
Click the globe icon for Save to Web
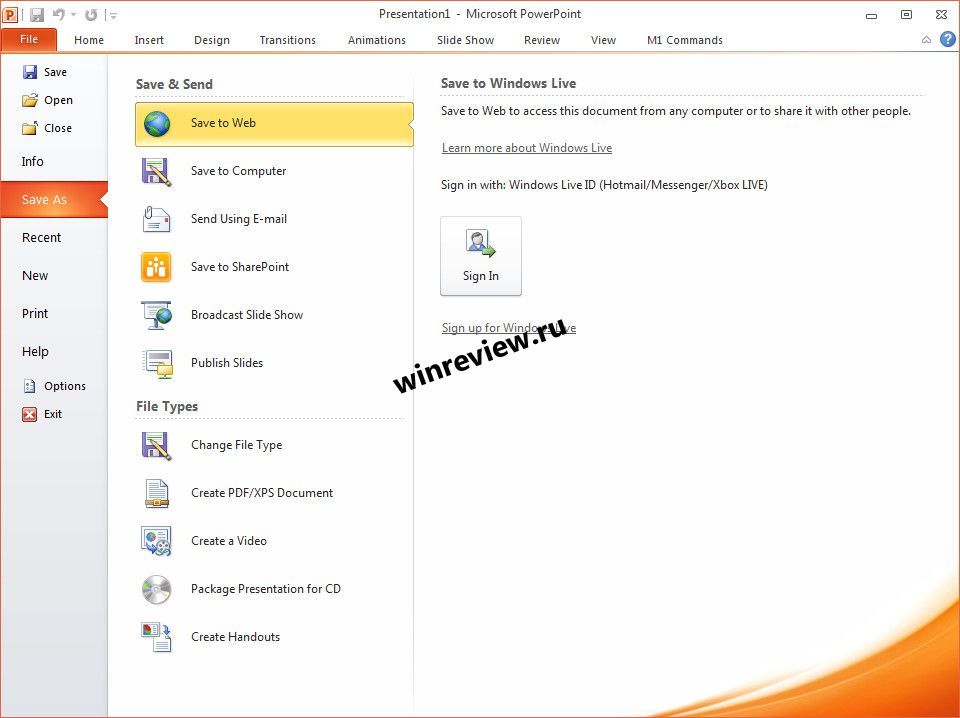(x=157, y=124)
